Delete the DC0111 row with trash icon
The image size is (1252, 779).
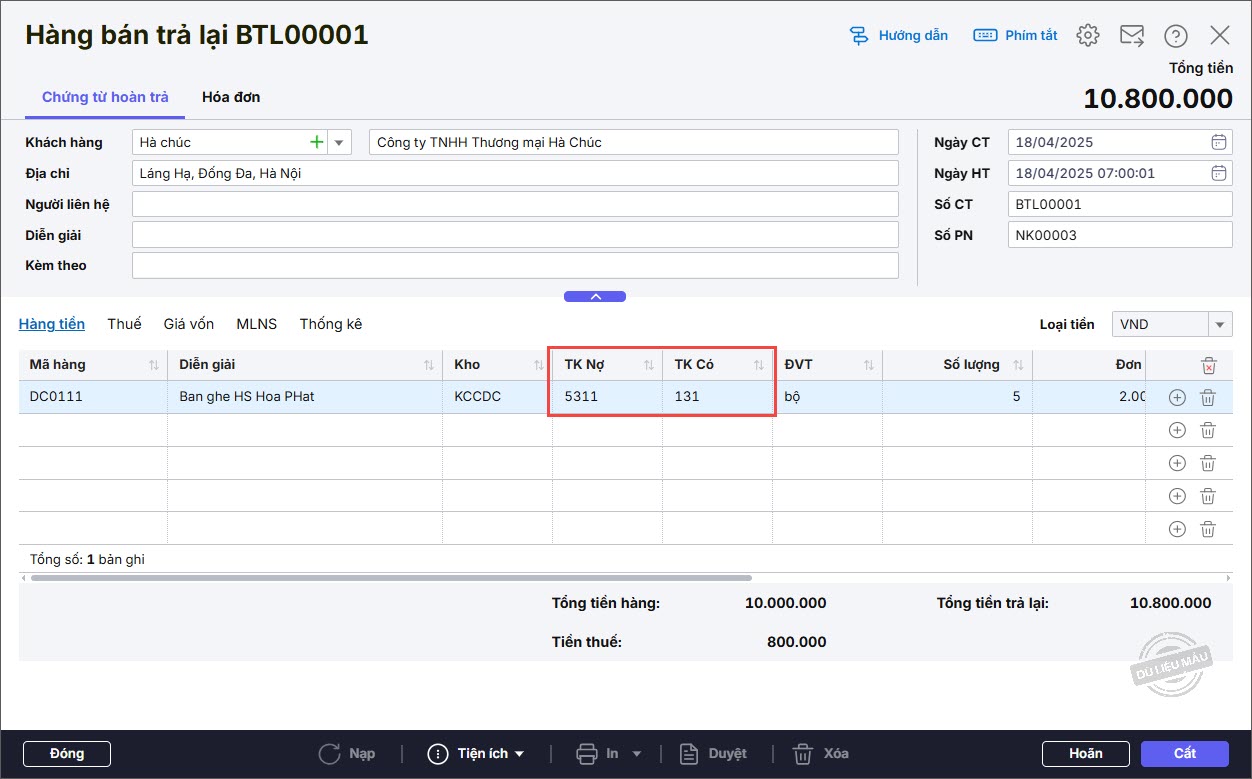coord(1207,397)
